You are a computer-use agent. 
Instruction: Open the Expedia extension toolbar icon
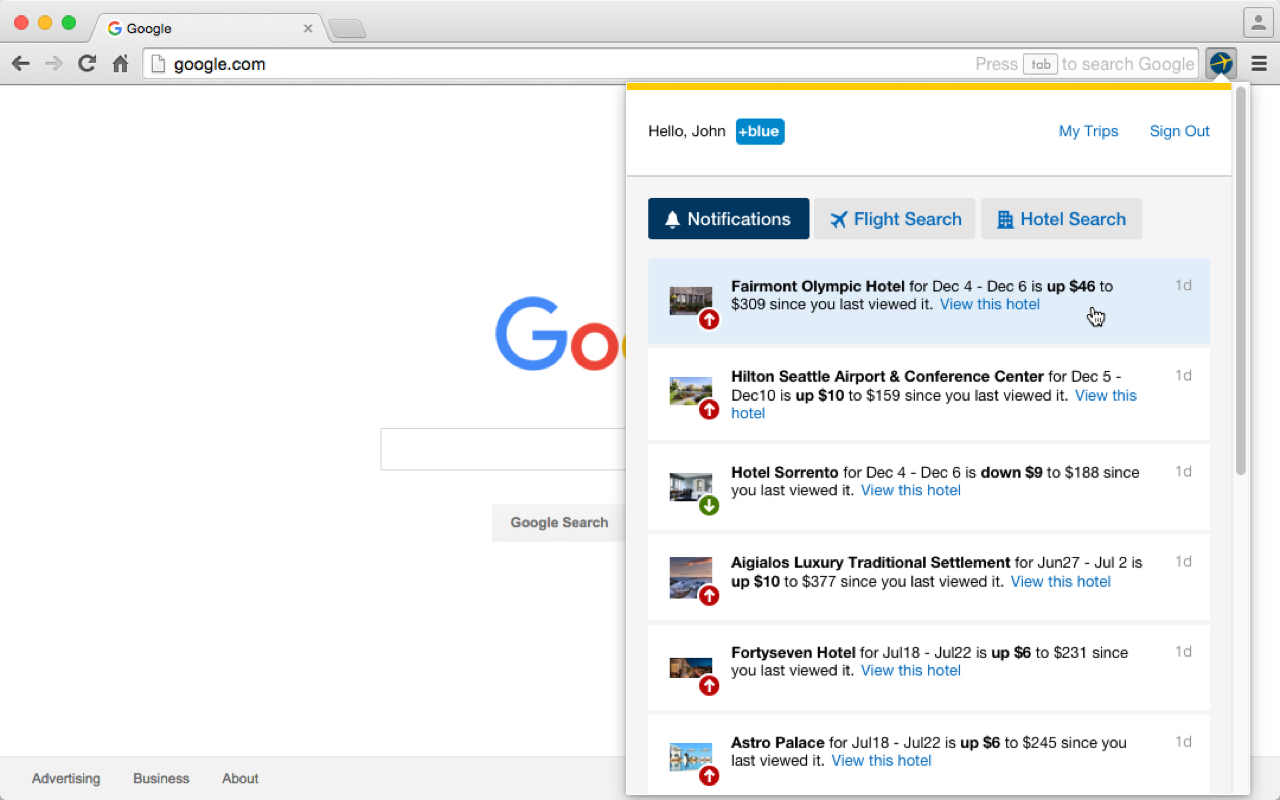pos(1221,64)
